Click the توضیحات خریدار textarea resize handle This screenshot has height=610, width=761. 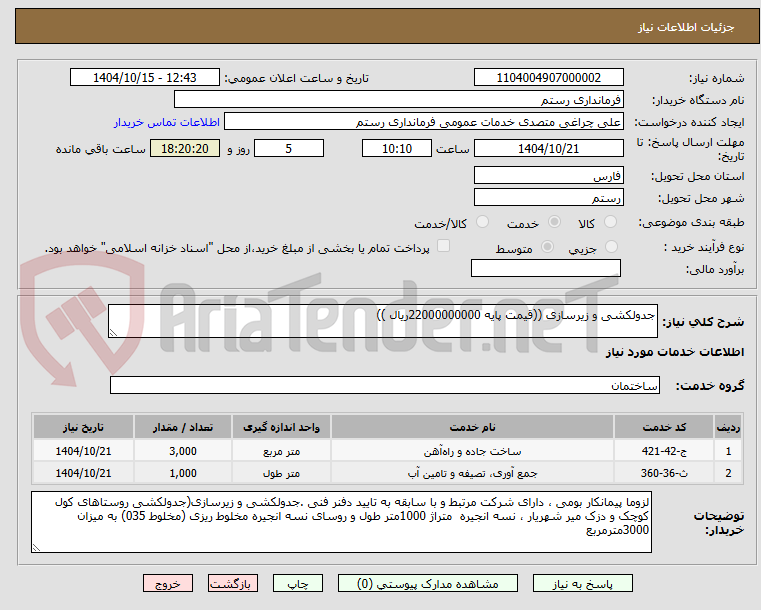tap(36, 548)
